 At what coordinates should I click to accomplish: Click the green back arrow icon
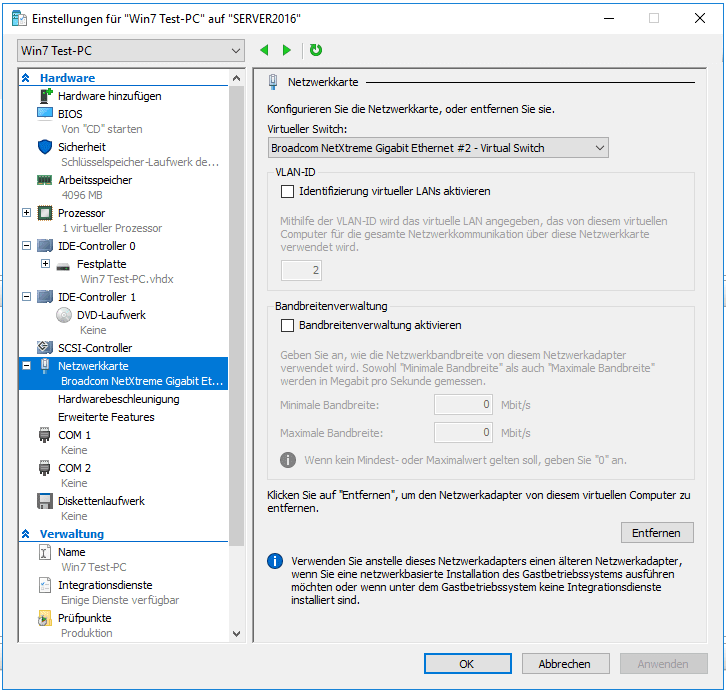tap(264, 50)
